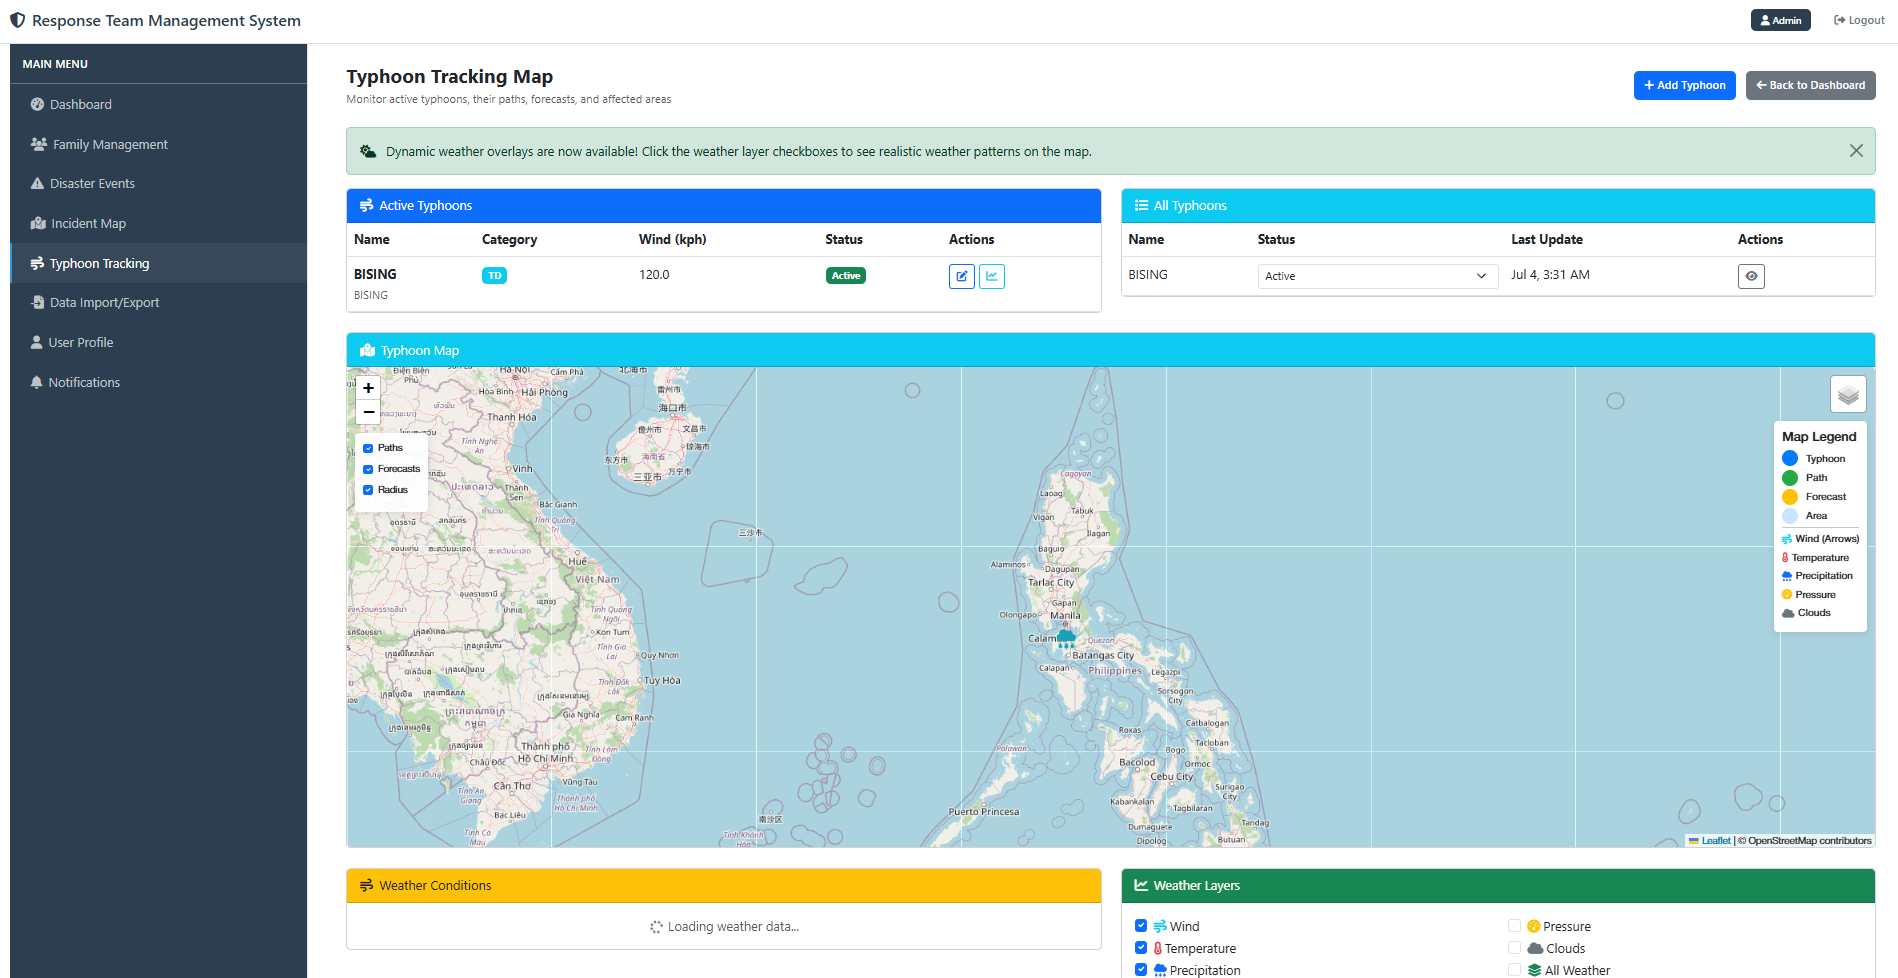Uncheck the Paths map checkbox
The width and height of the screenshot is (1898, 978).
[x=368, y=448]
